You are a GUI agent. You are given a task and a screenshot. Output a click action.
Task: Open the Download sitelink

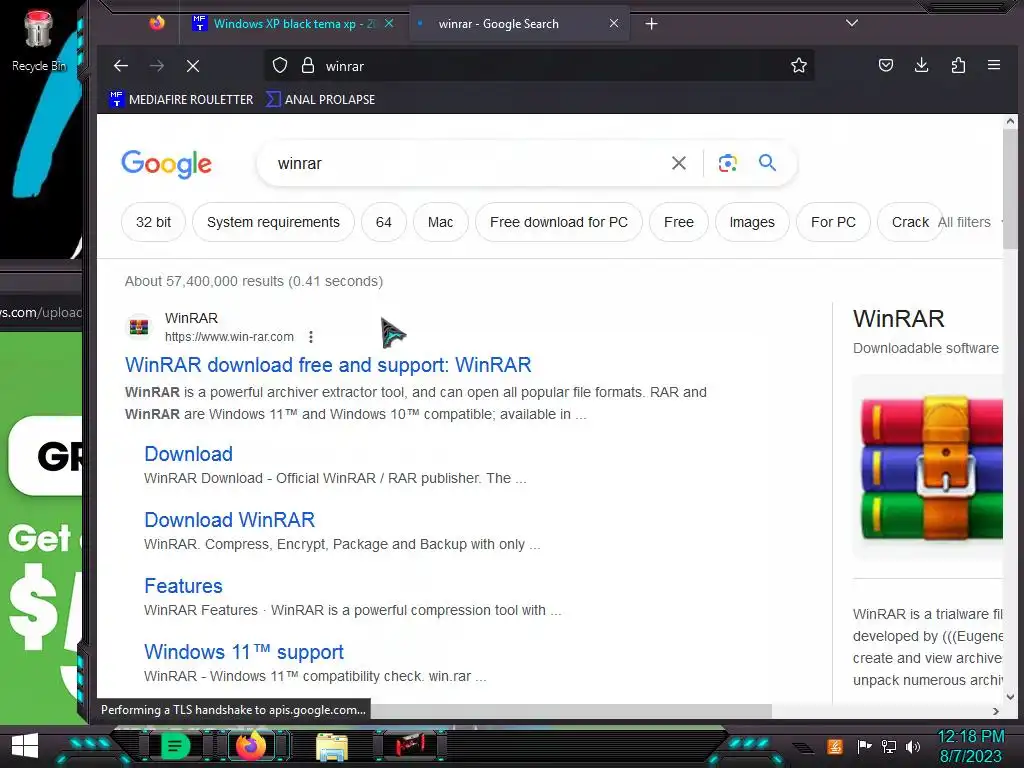pos(188,454)
